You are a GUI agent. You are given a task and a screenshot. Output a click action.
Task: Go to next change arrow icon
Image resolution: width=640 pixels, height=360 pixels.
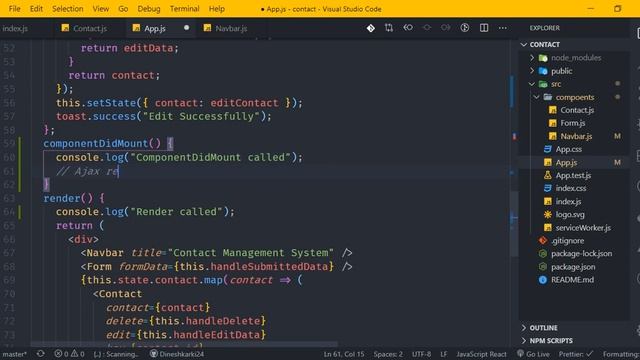coord(445,28)
